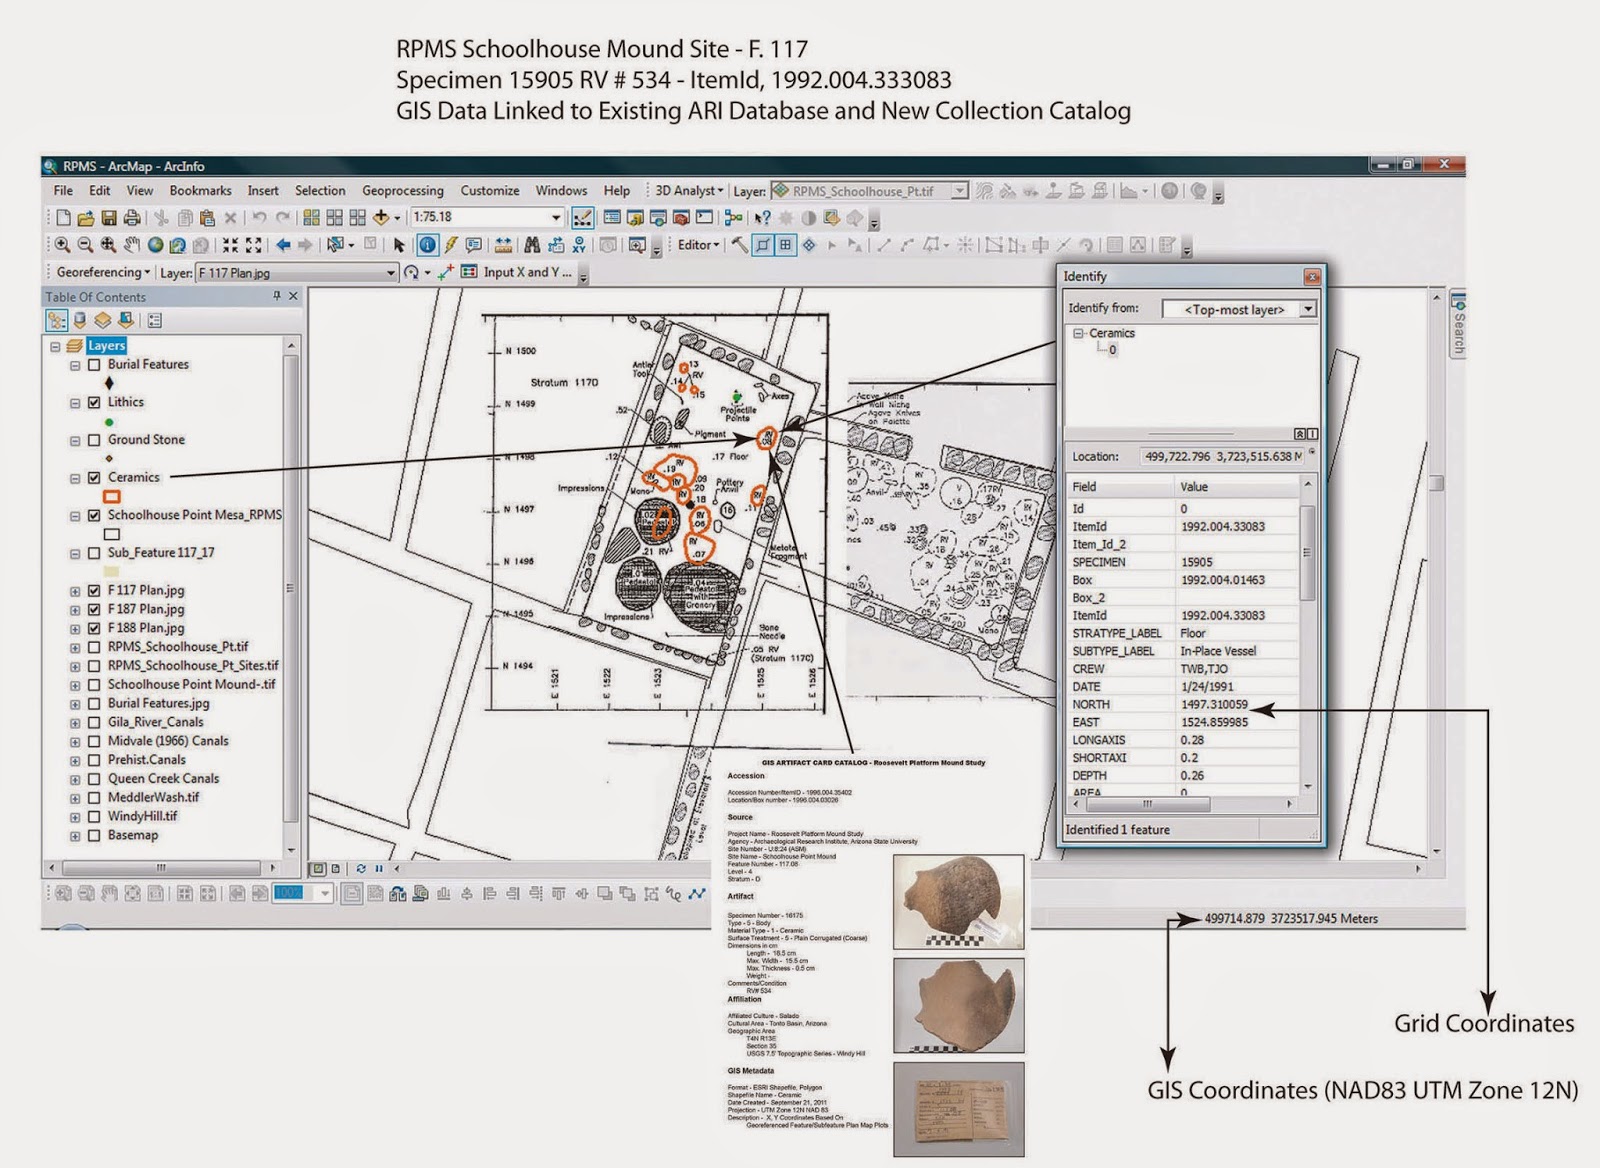
Task: Uncheck the F 117 Plan.jpg layer
Action: coord(94,591)
